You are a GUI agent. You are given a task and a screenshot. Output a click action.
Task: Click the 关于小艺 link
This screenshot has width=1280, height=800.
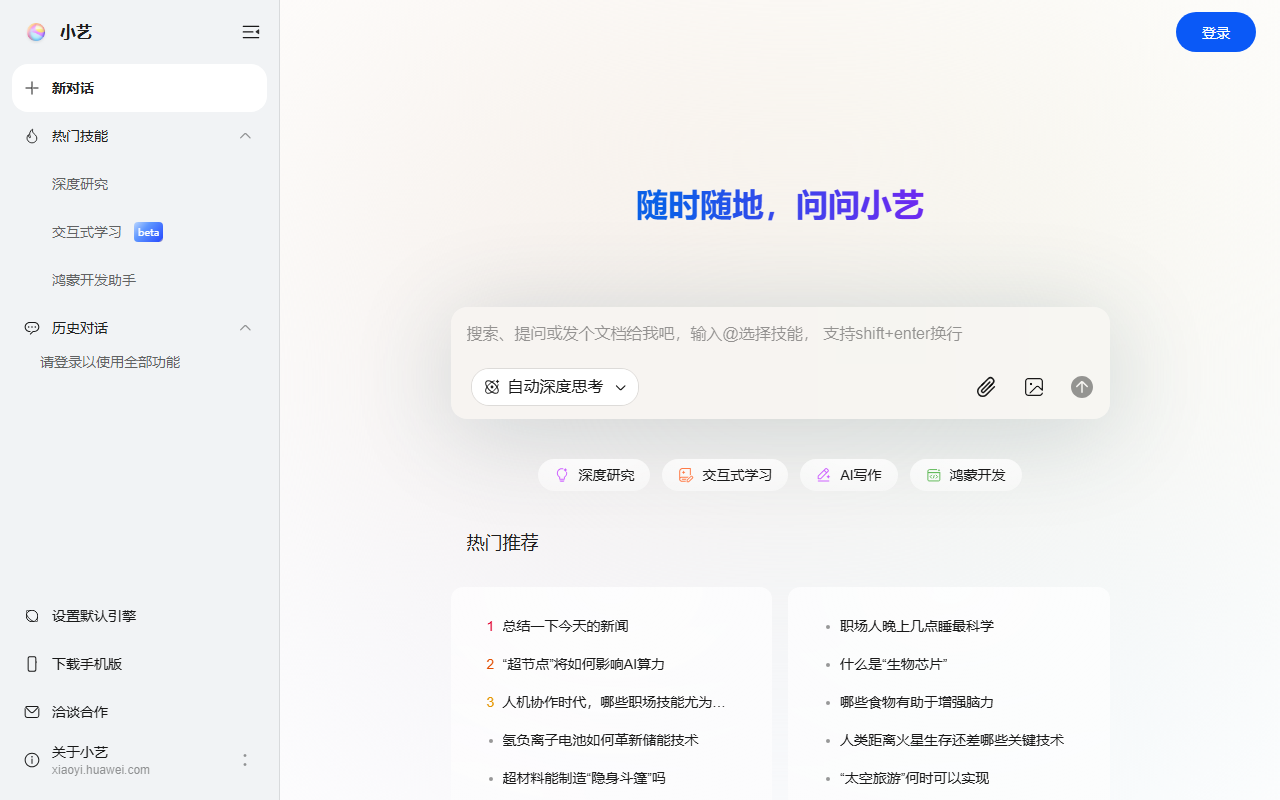80,752
